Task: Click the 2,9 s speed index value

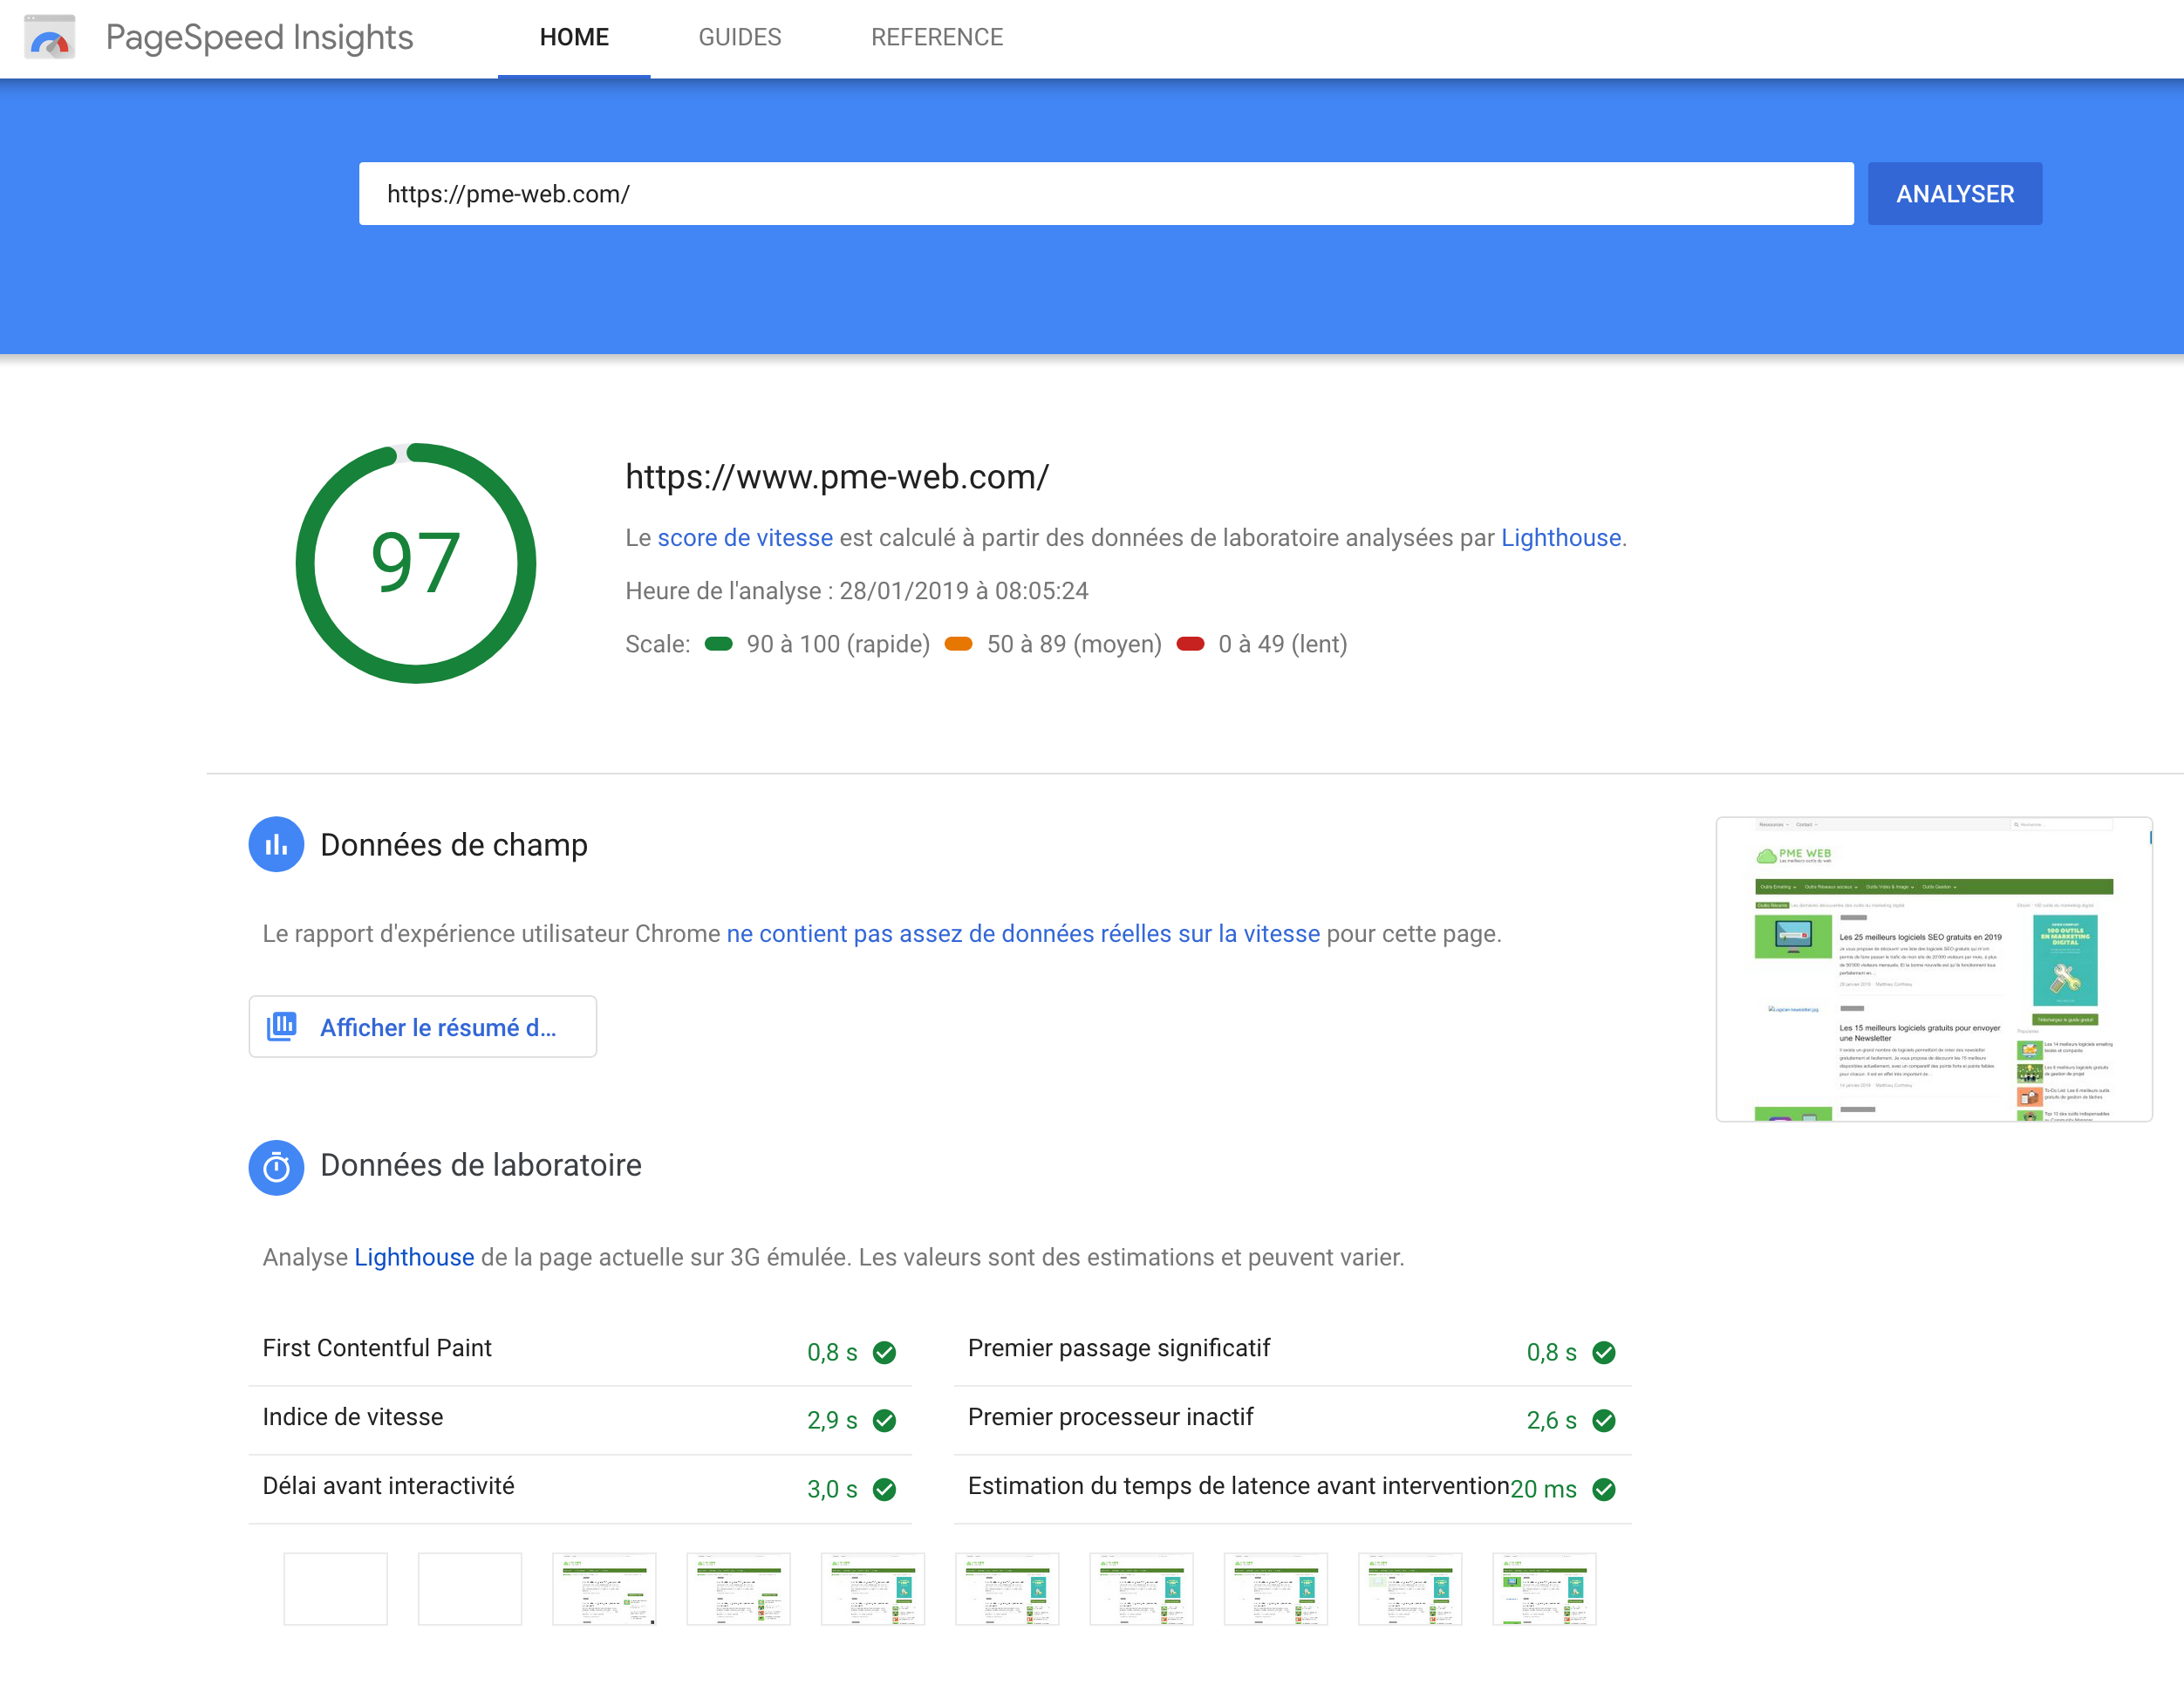Action: (832, 1421)
